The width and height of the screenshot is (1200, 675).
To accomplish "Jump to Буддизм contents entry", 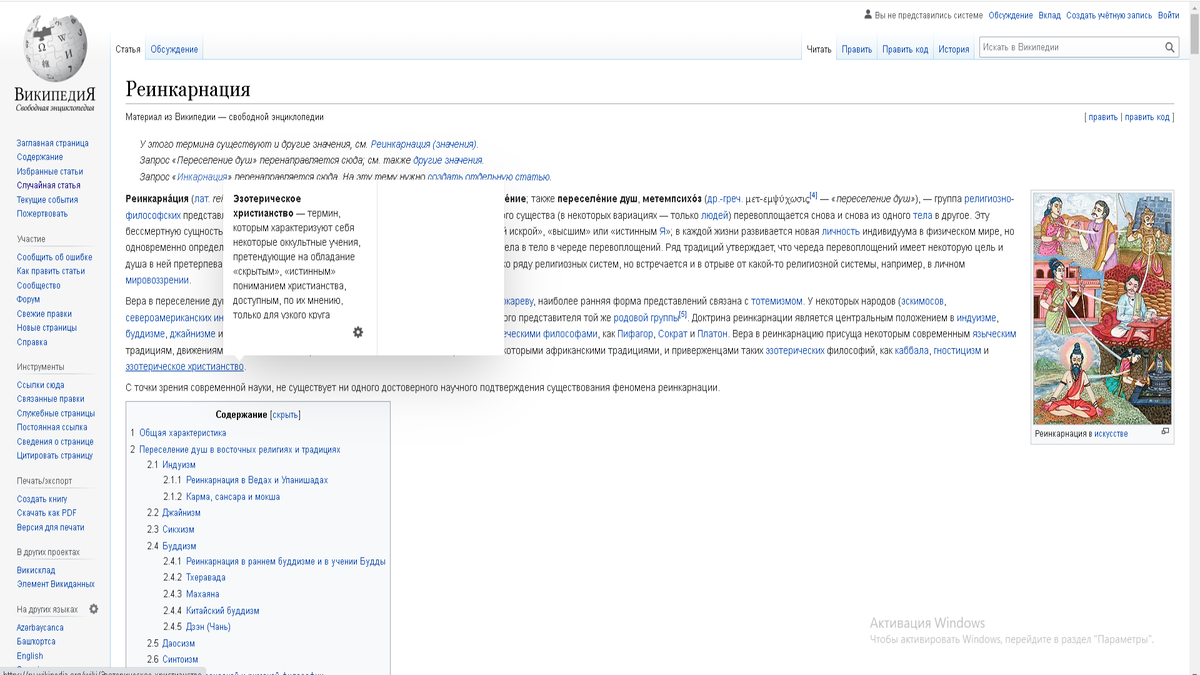I will (179, 546).
